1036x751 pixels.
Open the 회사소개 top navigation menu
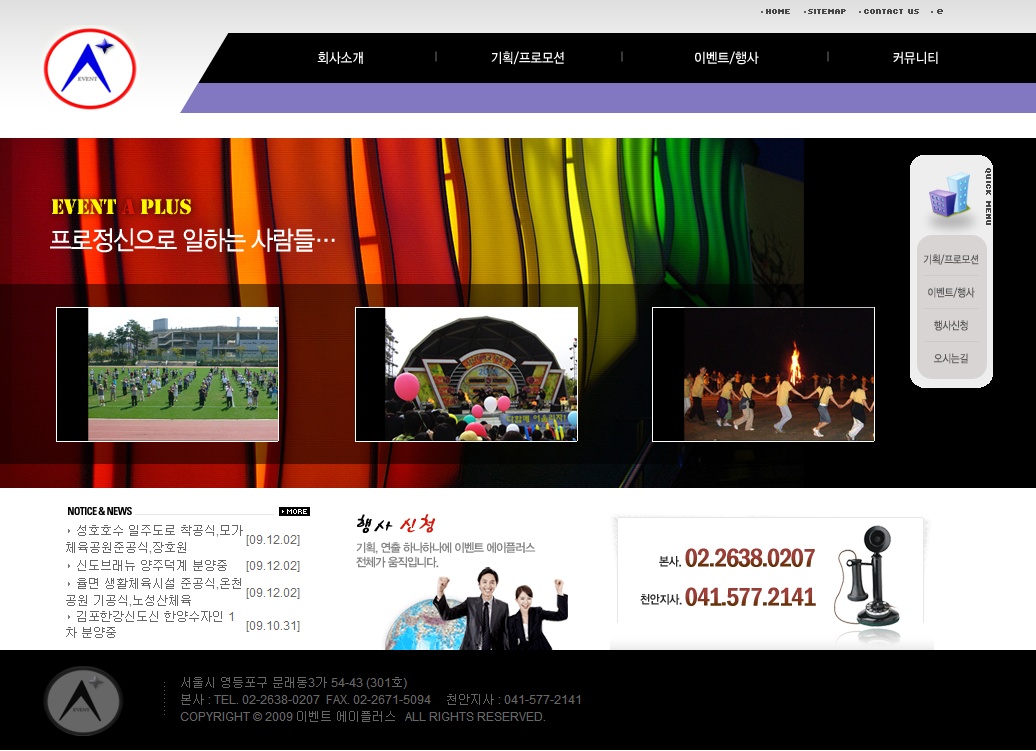[340, 58]
